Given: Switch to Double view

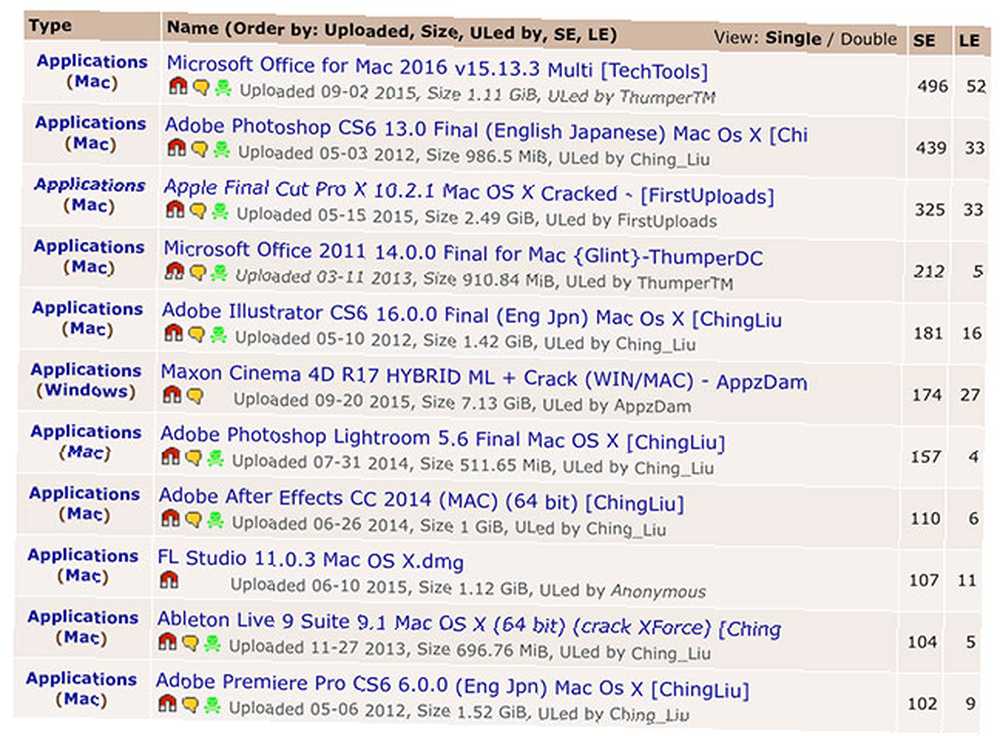Looking at the screenshot, I should pyautogui.click(x=868, y=39).
